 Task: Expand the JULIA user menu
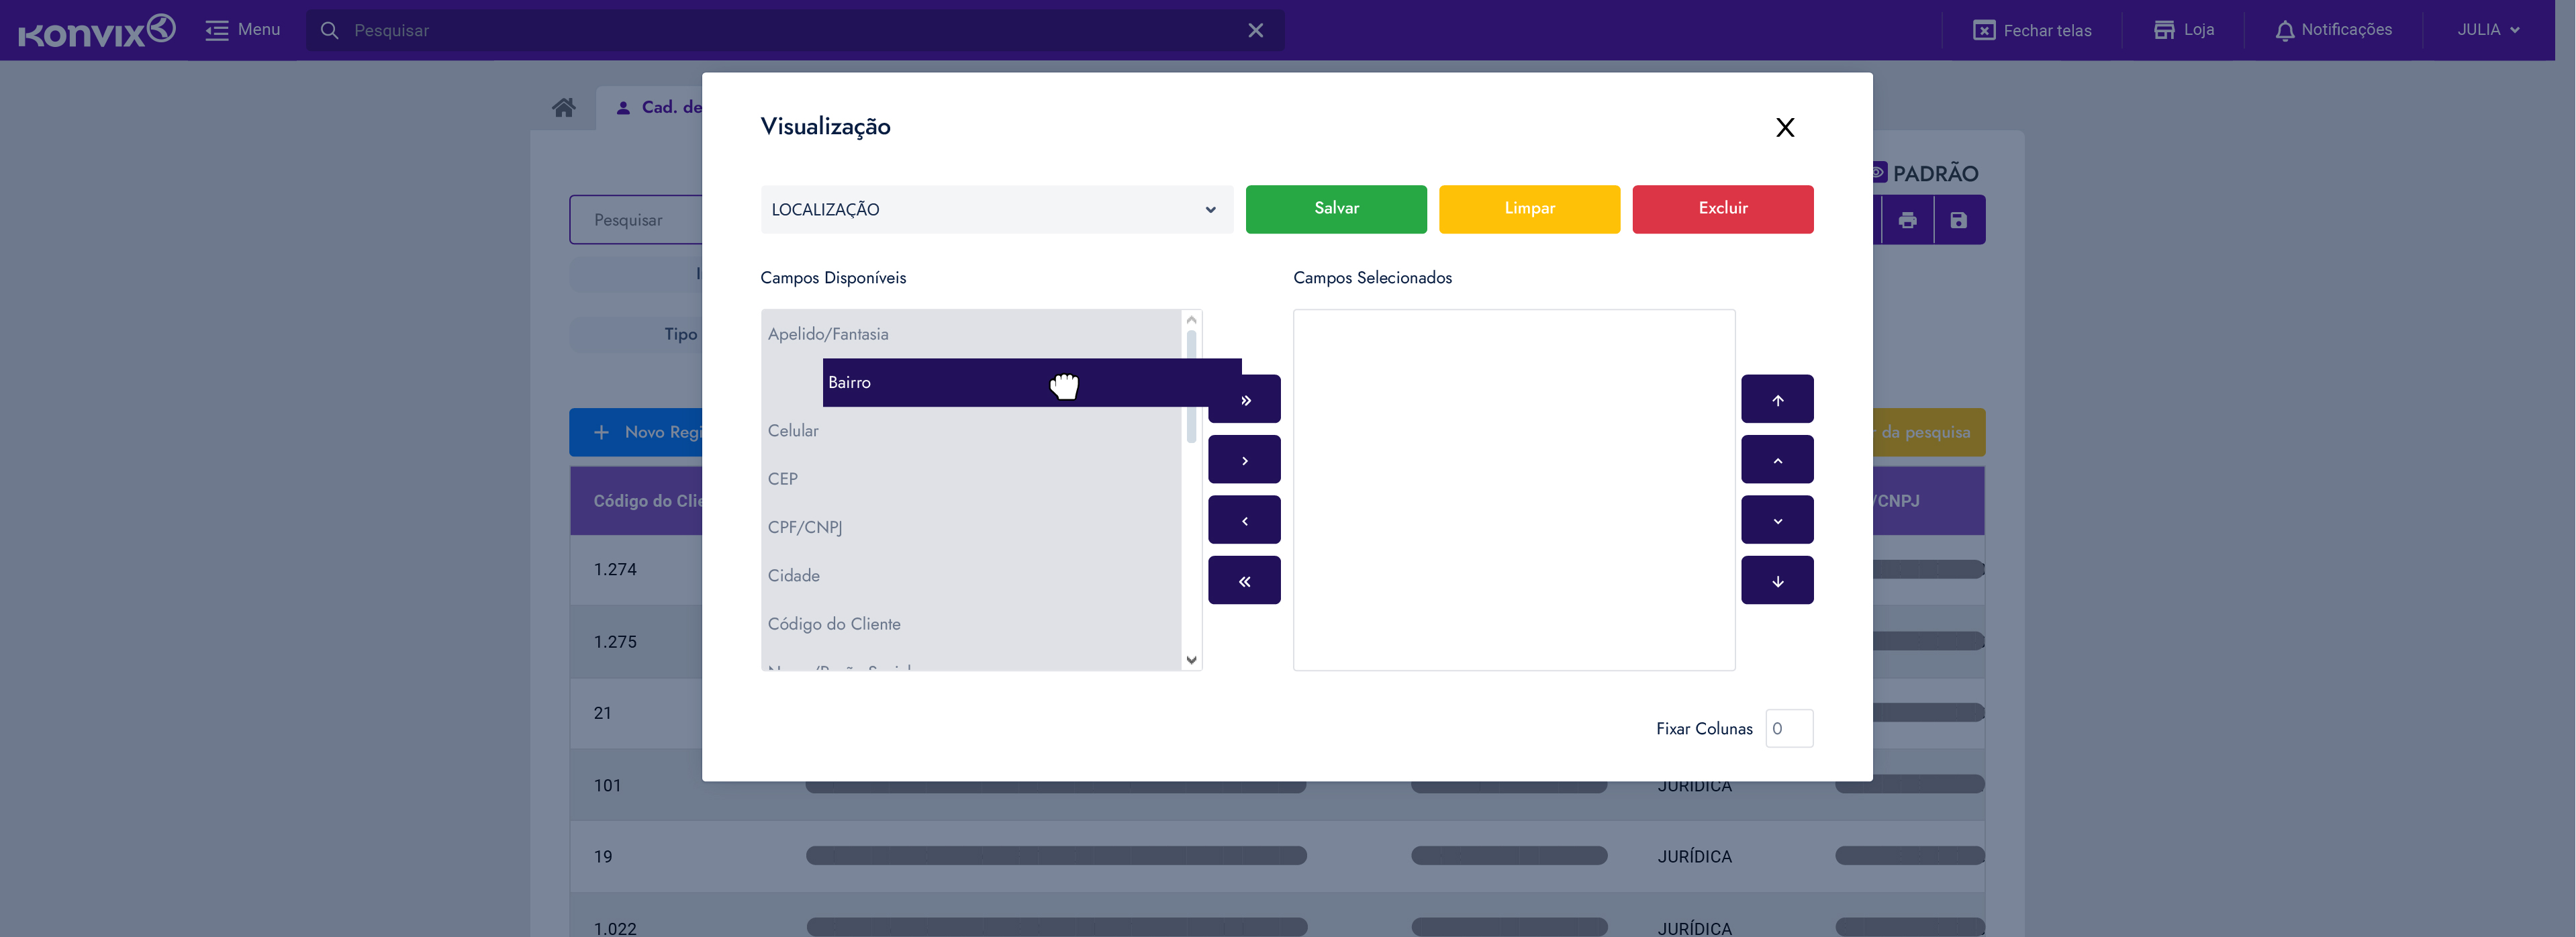click(x=2488, y=30)
